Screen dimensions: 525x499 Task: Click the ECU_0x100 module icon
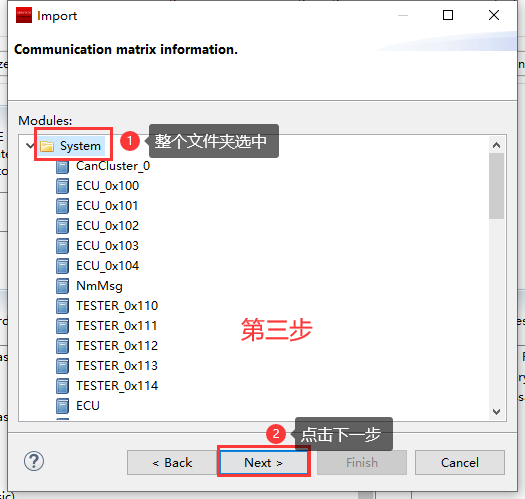63,186
